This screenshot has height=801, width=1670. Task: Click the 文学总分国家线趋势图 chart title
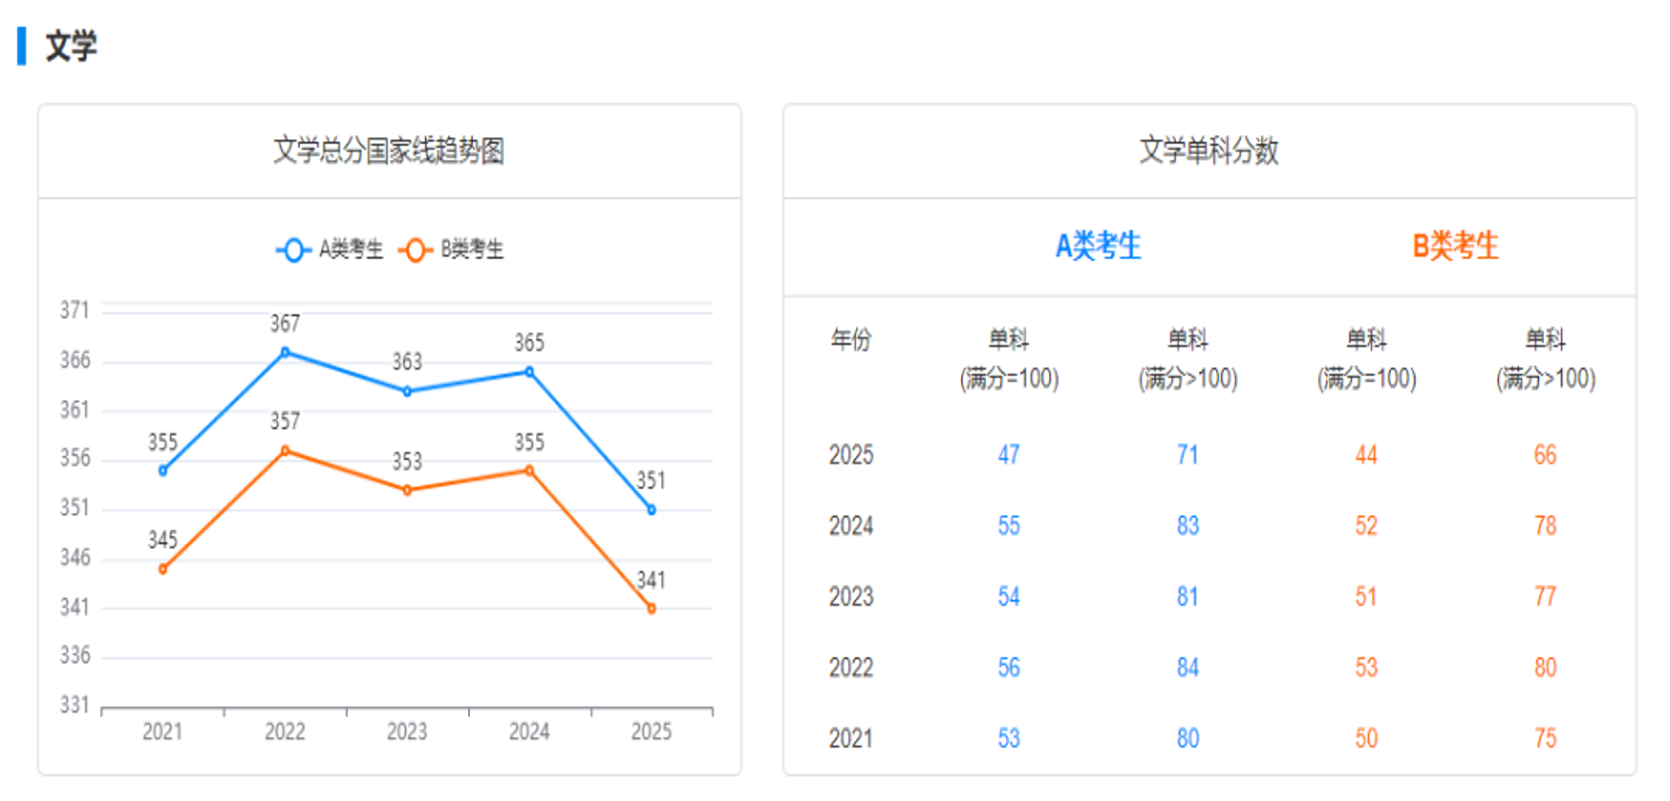click(x=389, y=151)
